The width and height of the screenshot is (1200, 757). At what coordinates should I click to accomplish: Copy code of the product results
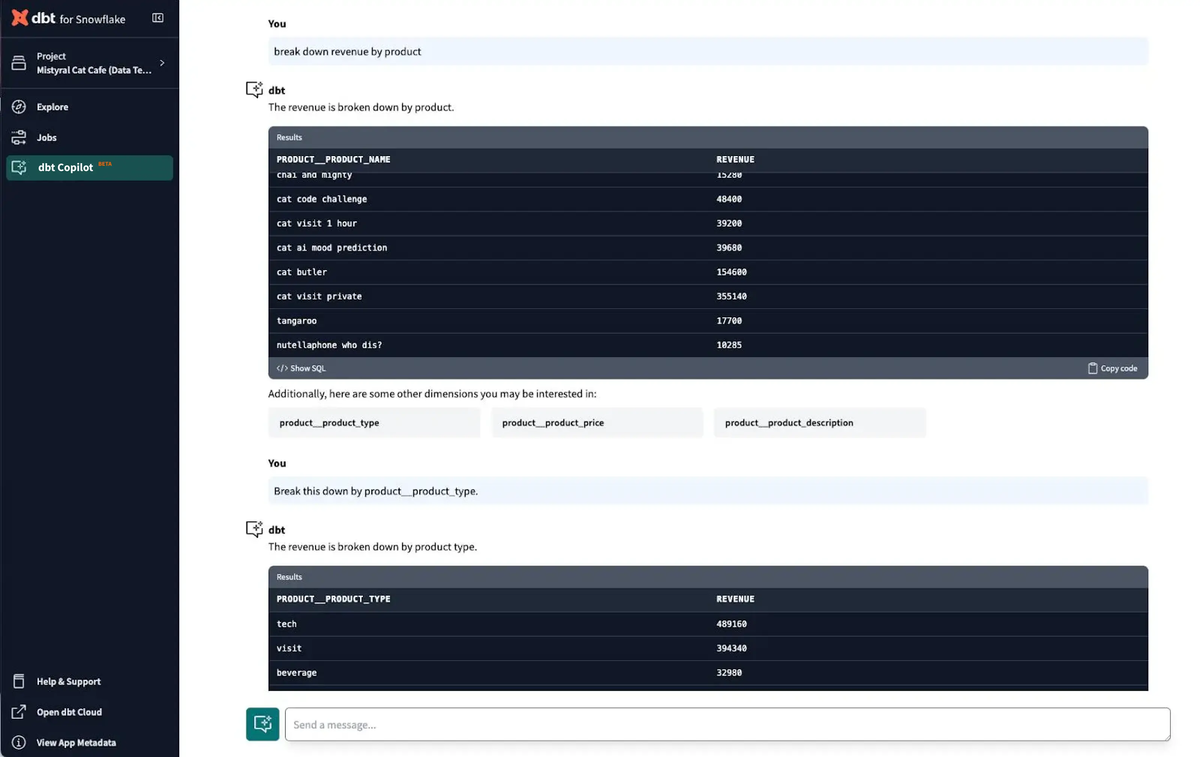[x=1113, y=368]
